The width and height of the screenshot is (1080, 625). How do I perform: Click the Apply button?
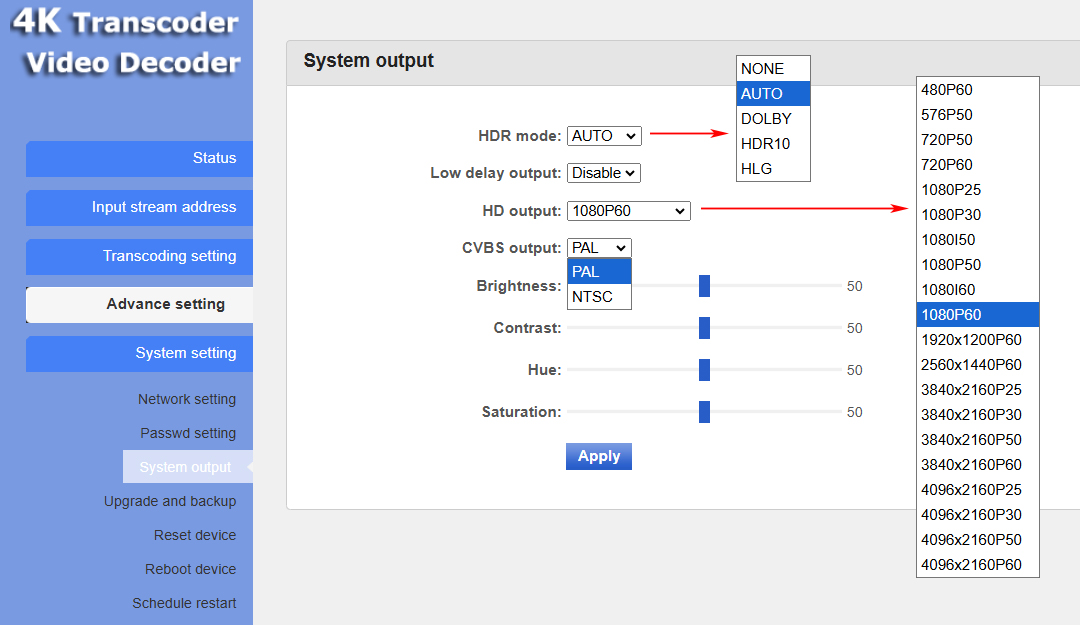point(599,456)
